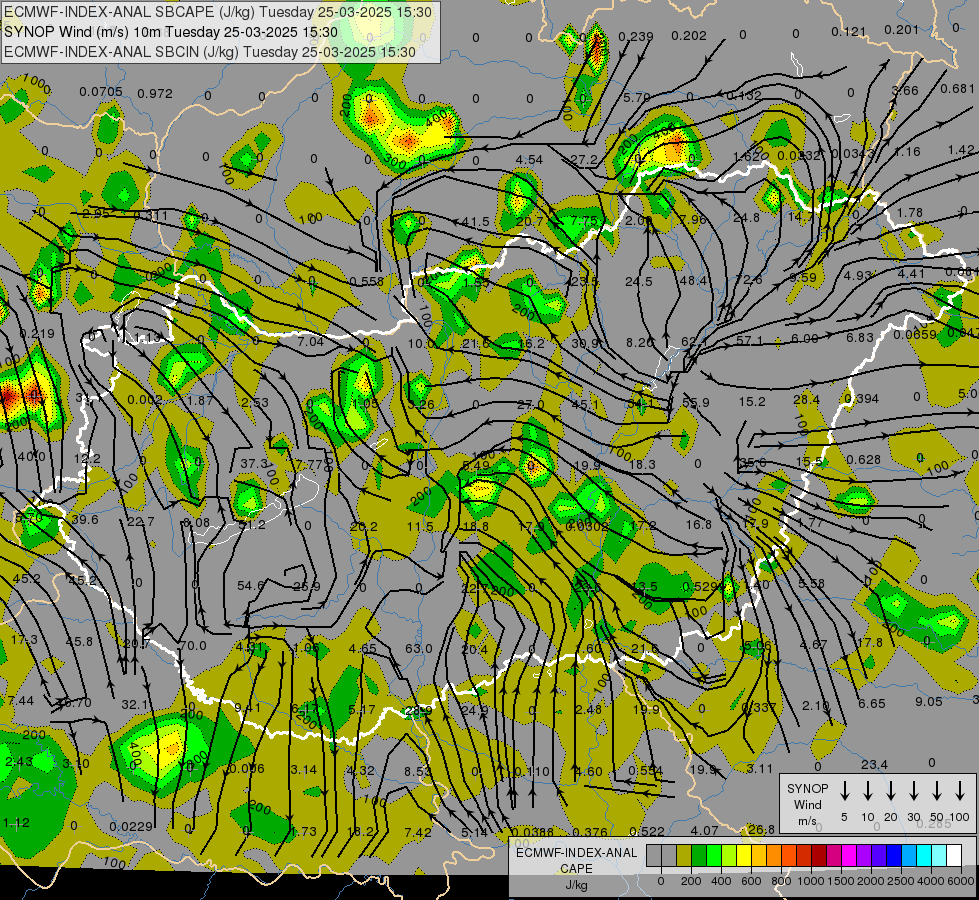This screenshot has height=900, width=979.
Task: Click the 0.0229 value on the map
Action: coord(131,827)
